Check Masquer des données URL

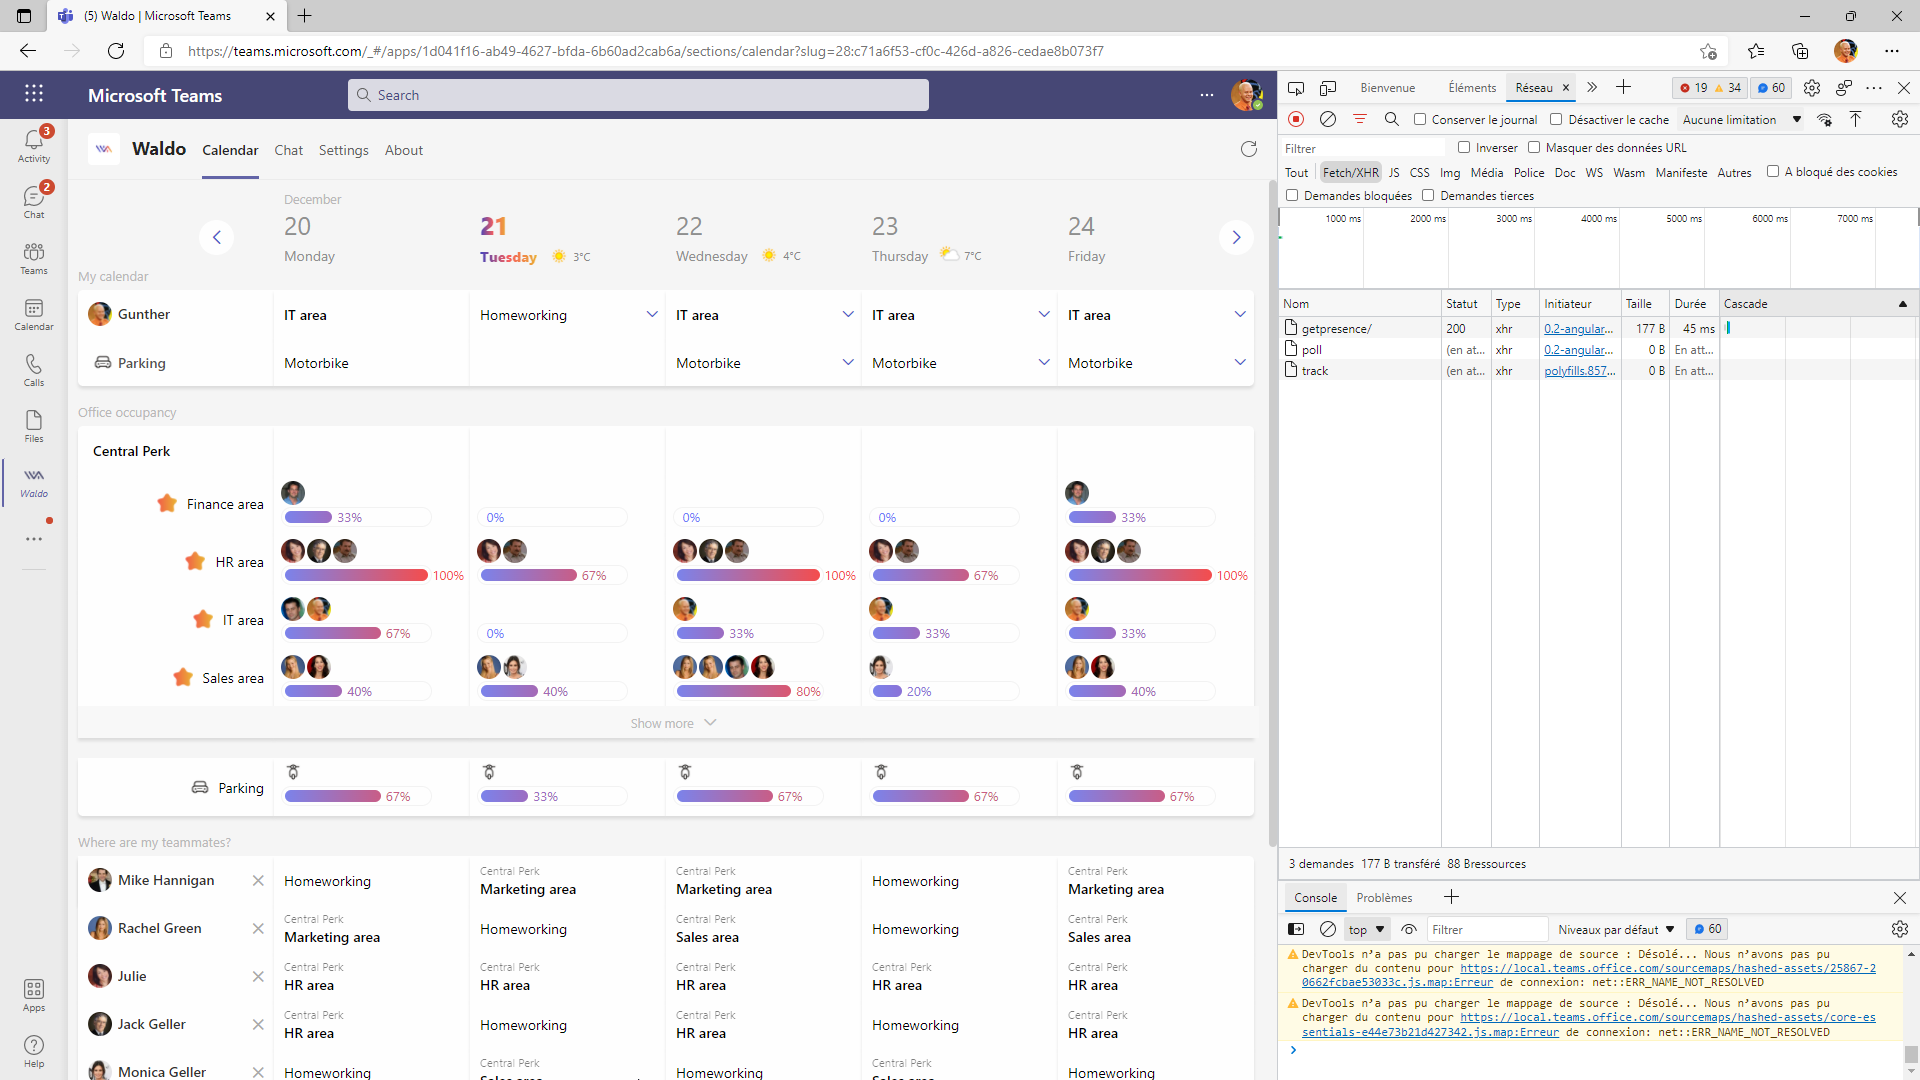(x=1534, y=147)
